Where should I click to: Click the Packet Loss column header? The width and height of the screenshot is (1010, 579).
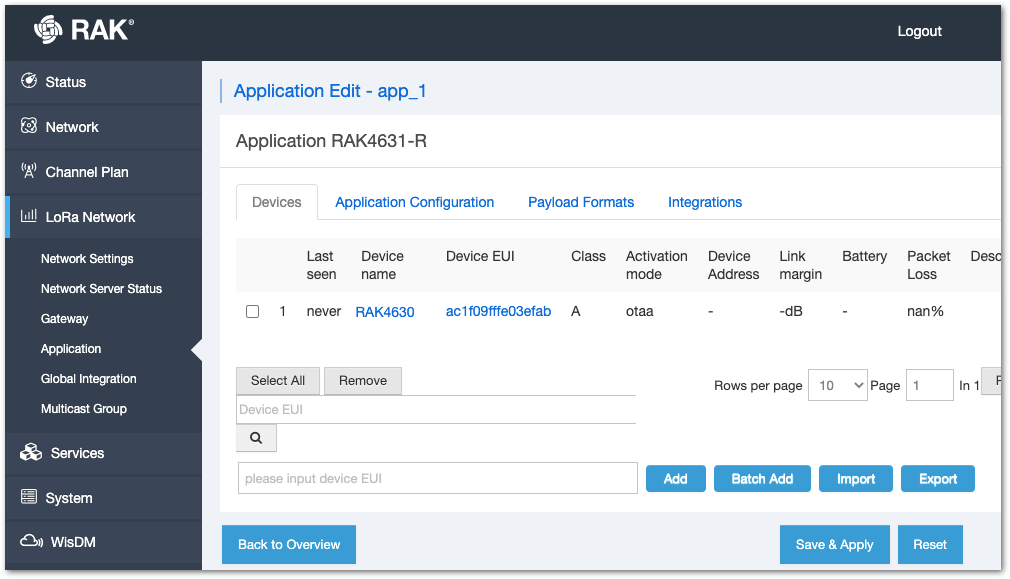point(928,265)
